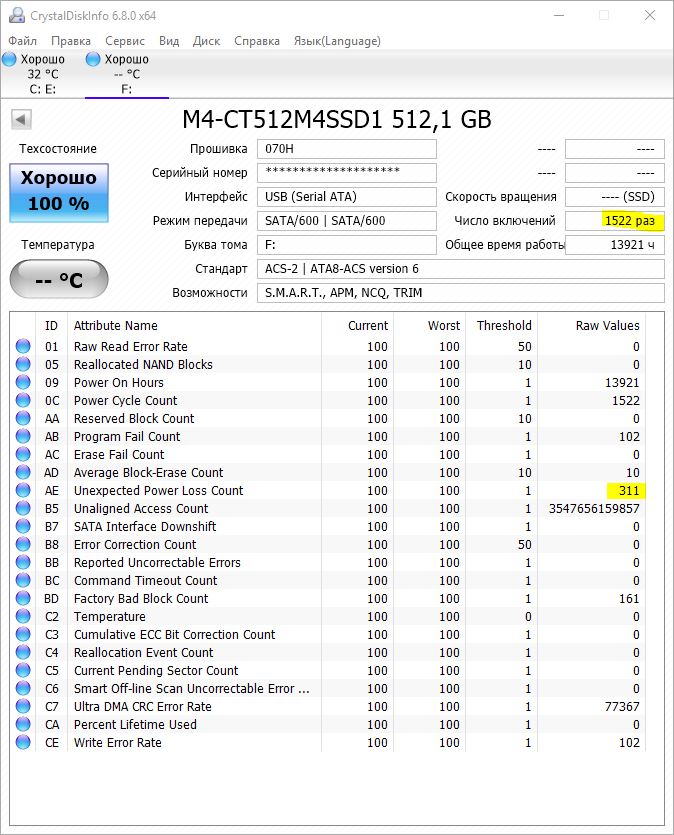Screen dimensions: 674x835
Task: Open the Файл menu
Action: (22, 41)
